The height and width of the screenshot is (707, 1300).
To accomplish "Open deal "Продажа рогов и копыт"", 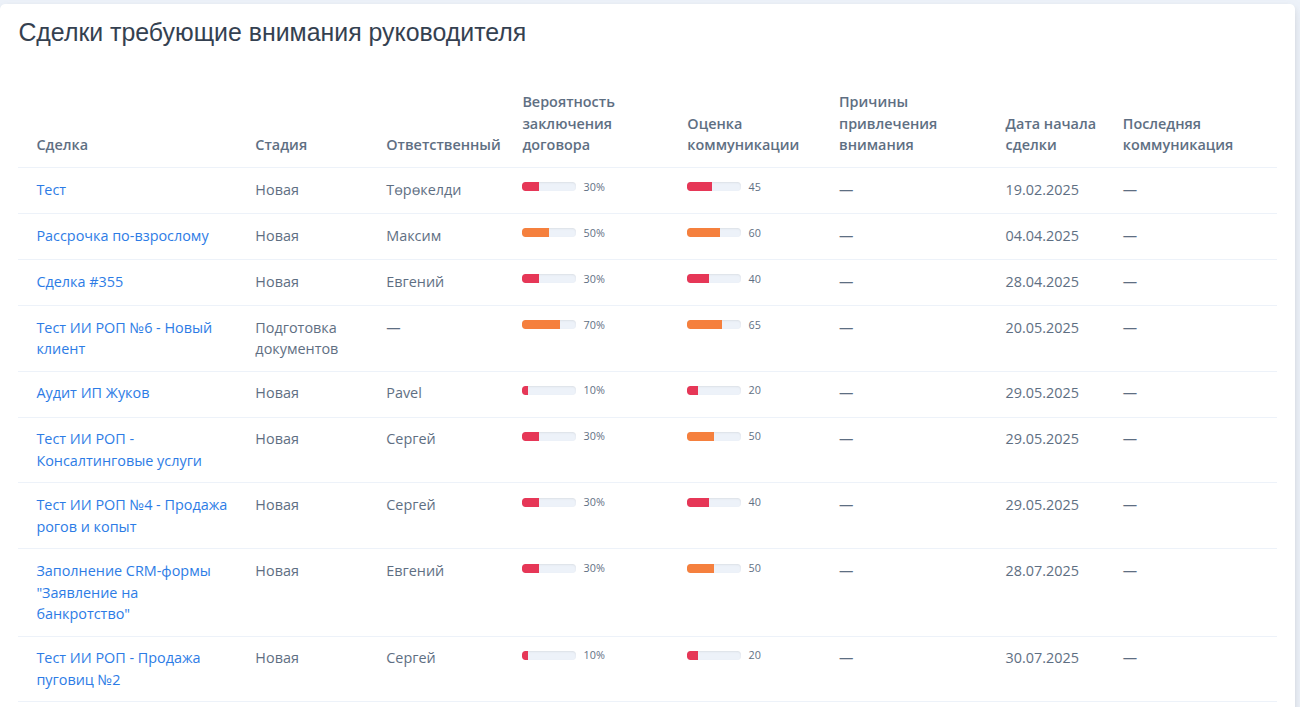I will (x=131, y=516).
